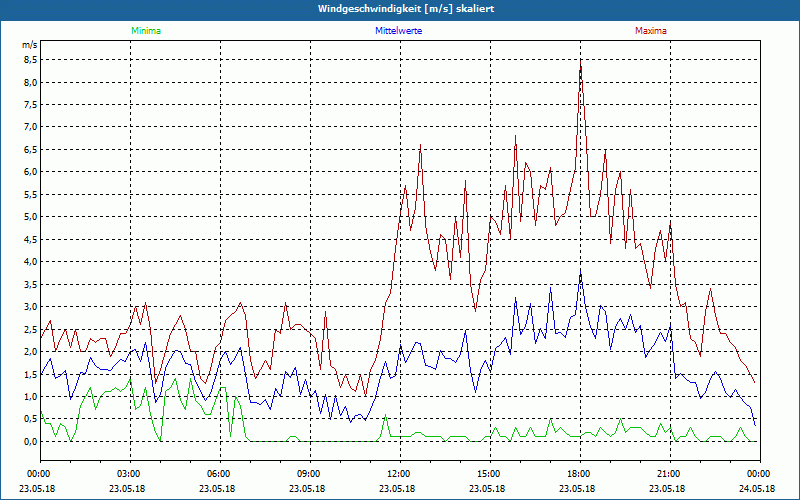
Task: Click the '4,0' y-axis value
Action: point(31,262)
